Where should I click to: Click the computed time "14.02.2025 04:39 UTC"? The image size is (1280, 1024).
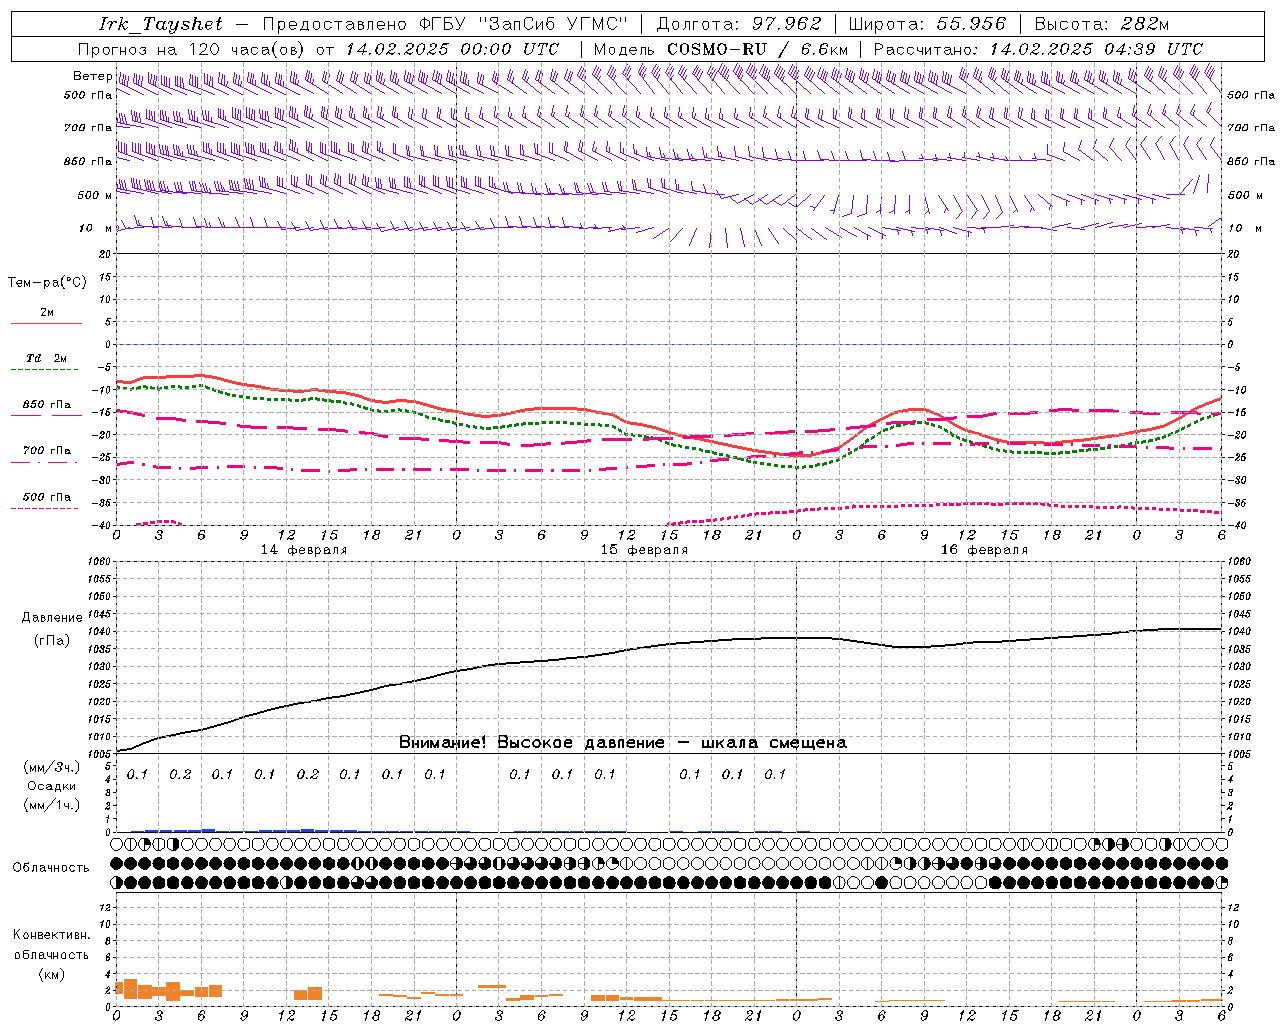click(1096, 49)
